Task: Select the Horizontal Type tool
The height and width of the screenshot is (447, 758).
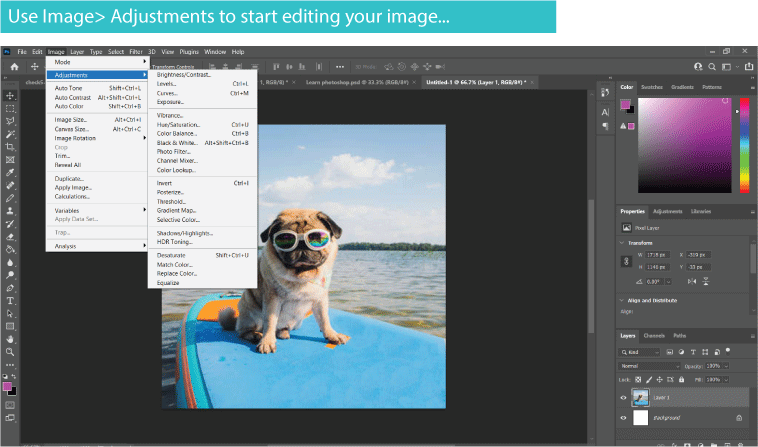Action: (11, 299)
